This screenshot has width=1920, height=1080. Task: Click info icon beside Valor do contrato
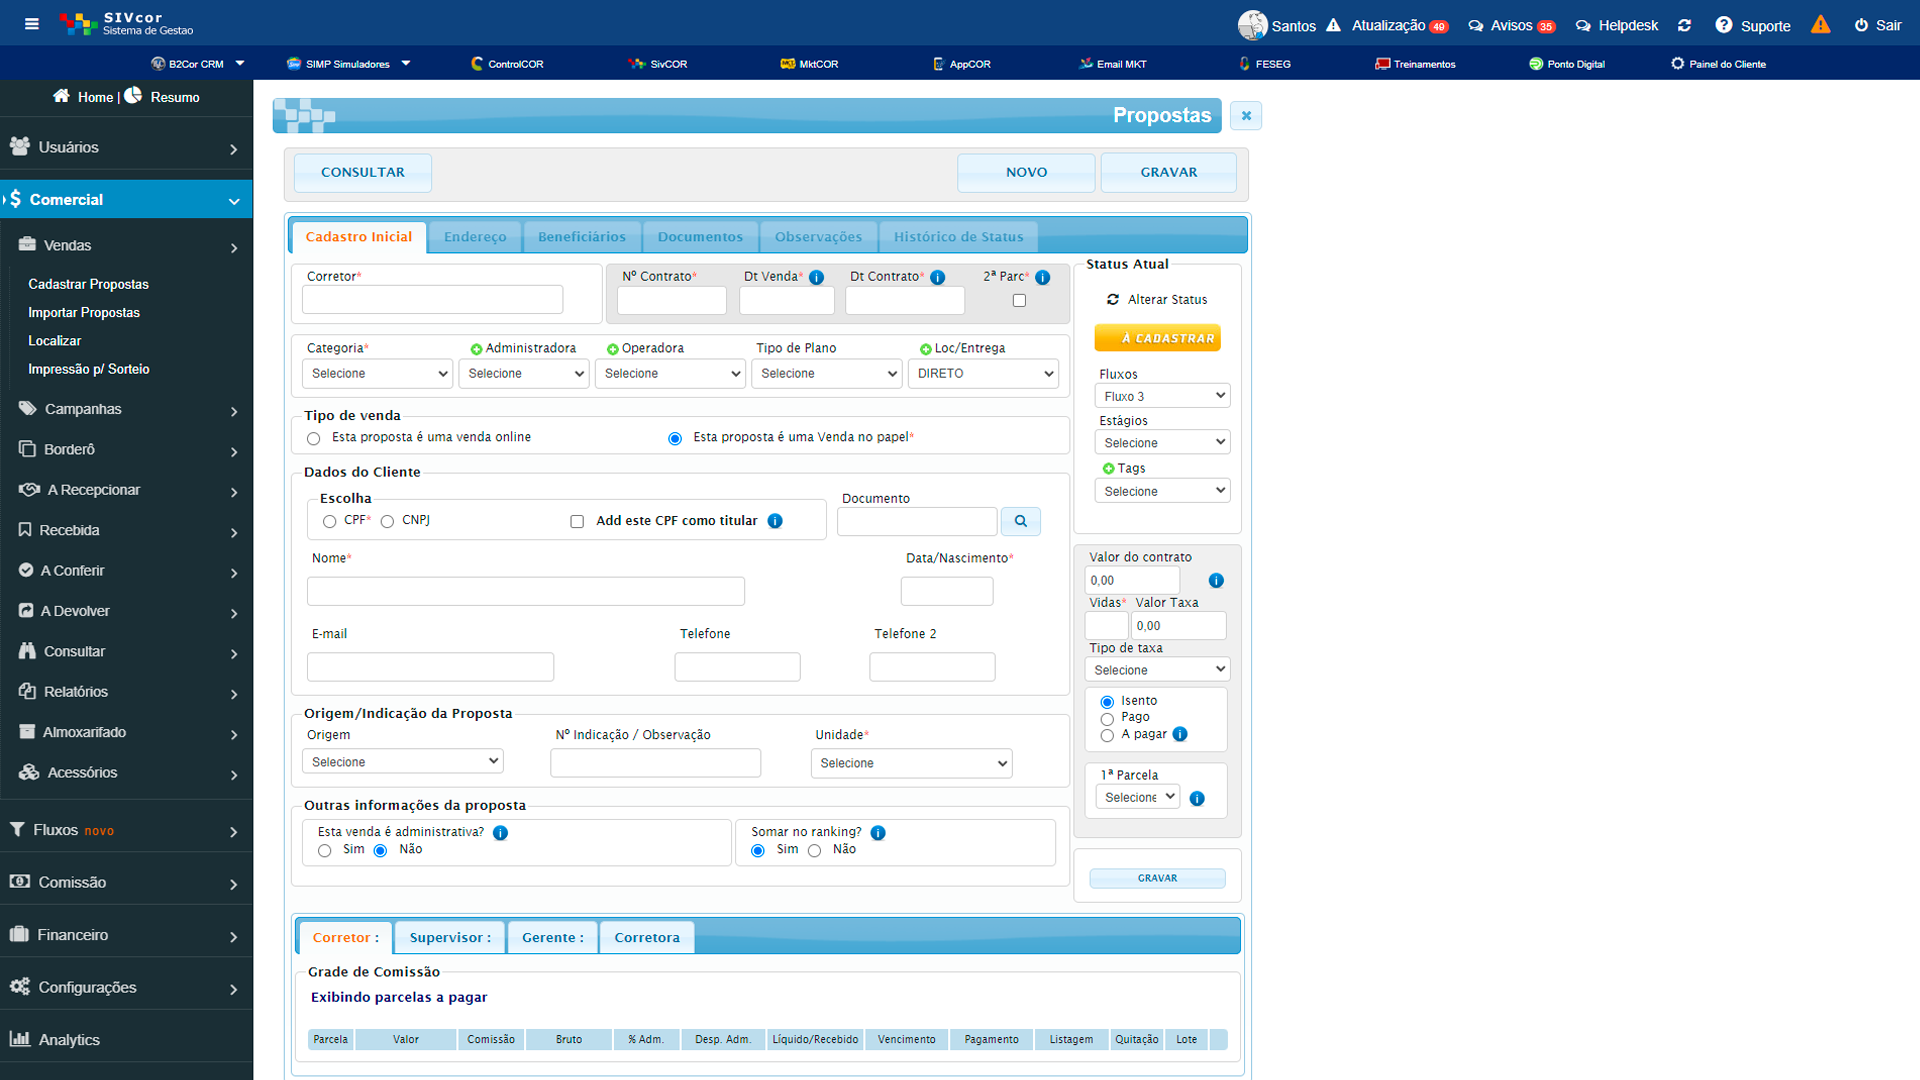[1216, 581]
